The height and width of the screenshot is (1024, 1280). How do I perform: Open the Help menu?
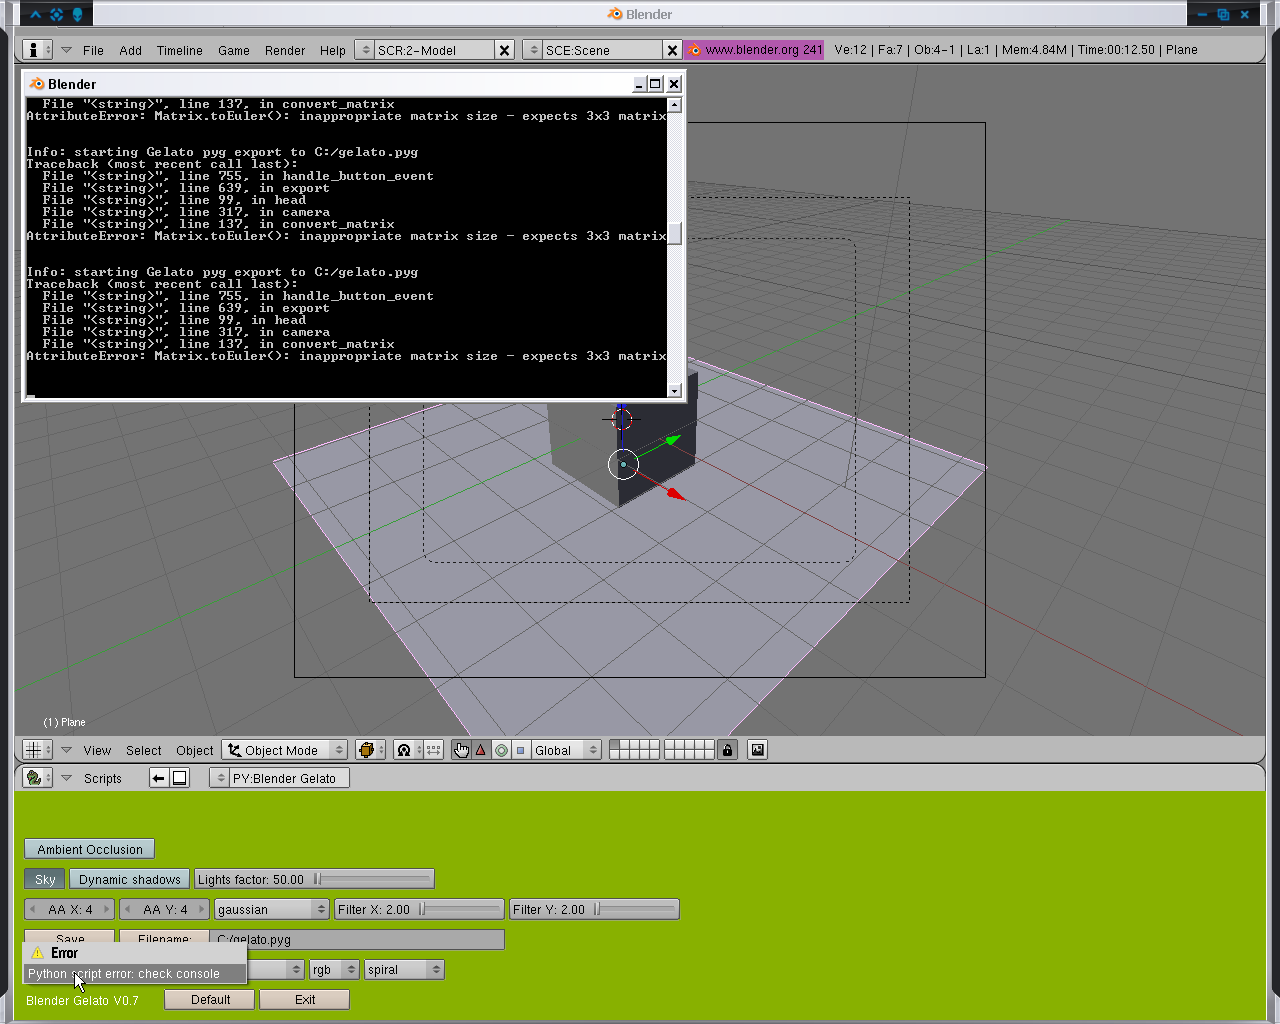click(x=333, y=50)
